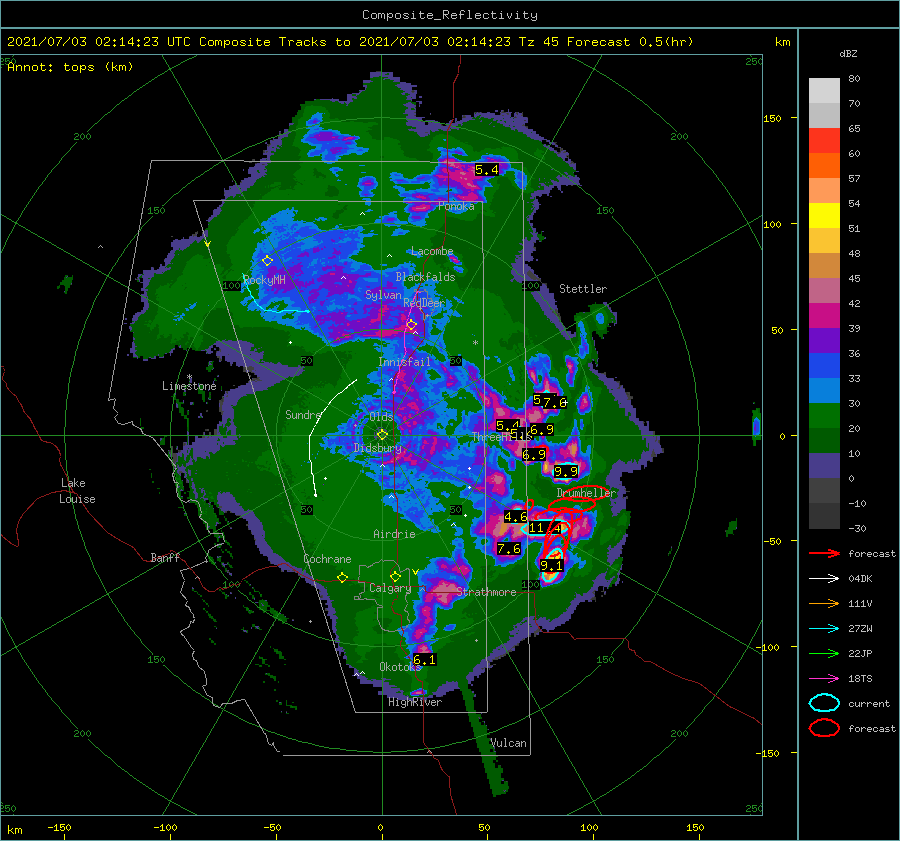Image resolution: width=900 pixels, height=841 pixels.
Task: Click the Cochrane city label
Action: (327, 559)
